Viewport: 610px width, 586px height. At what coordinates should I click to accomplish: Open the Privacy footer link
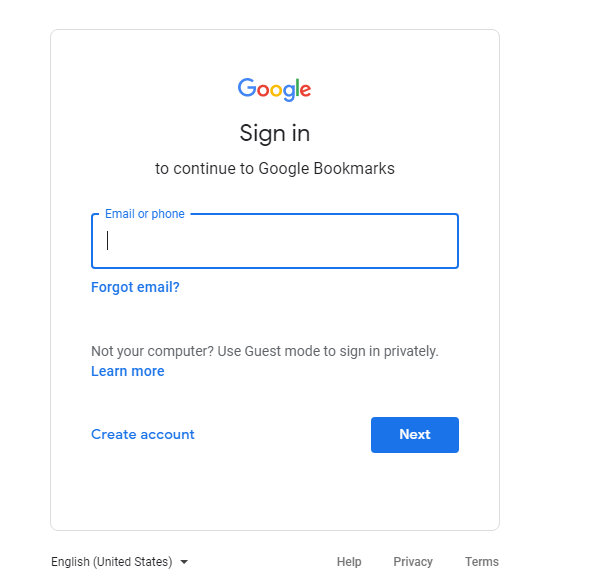pyautogui.click(x=413, y=562)
